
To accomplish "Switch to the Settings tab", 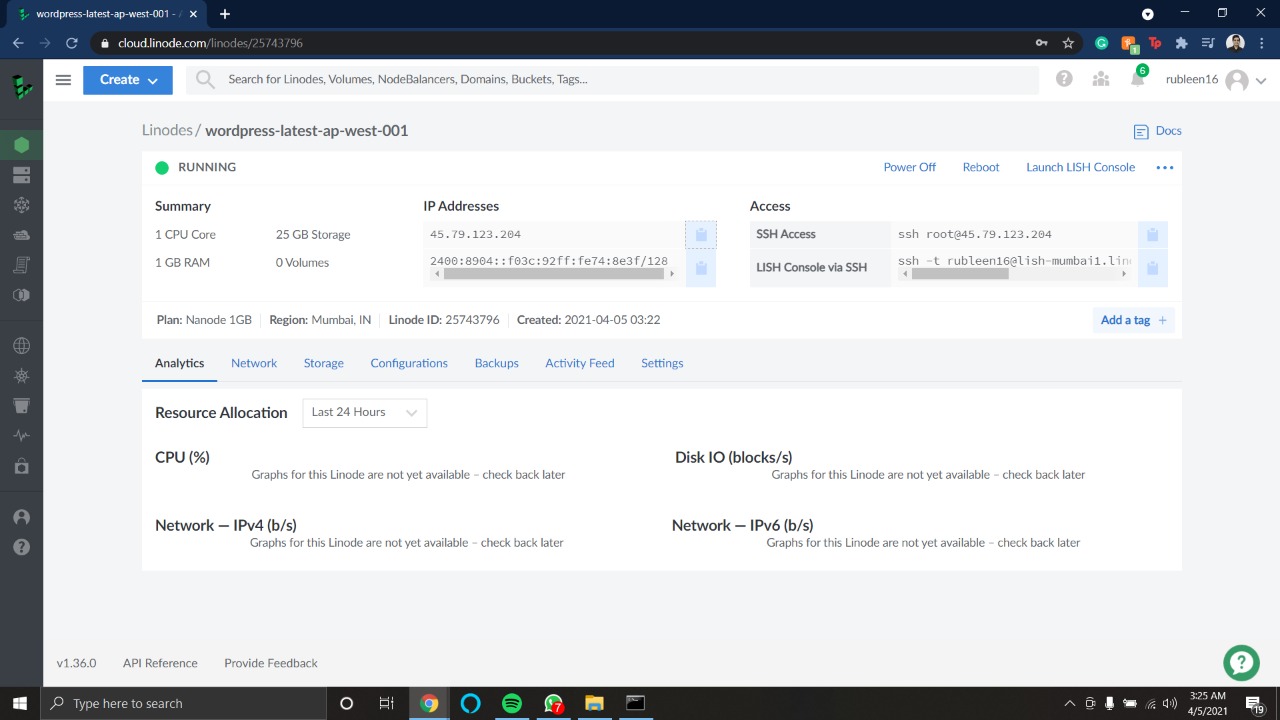I will click(662, 363).
